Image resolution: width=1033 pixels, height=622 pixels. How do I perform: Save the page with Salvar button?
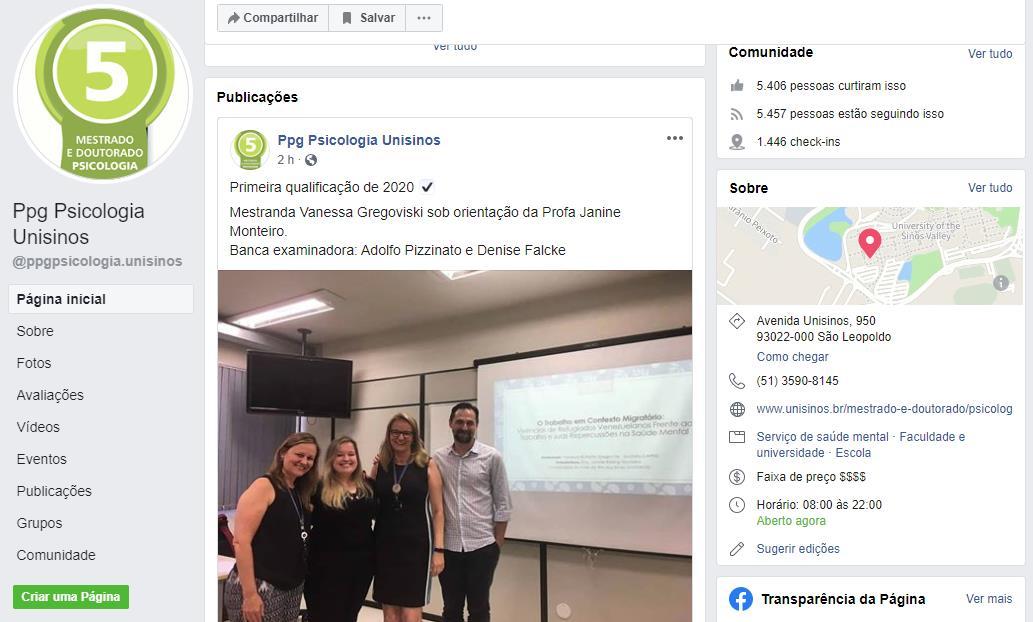click(368, 18)
